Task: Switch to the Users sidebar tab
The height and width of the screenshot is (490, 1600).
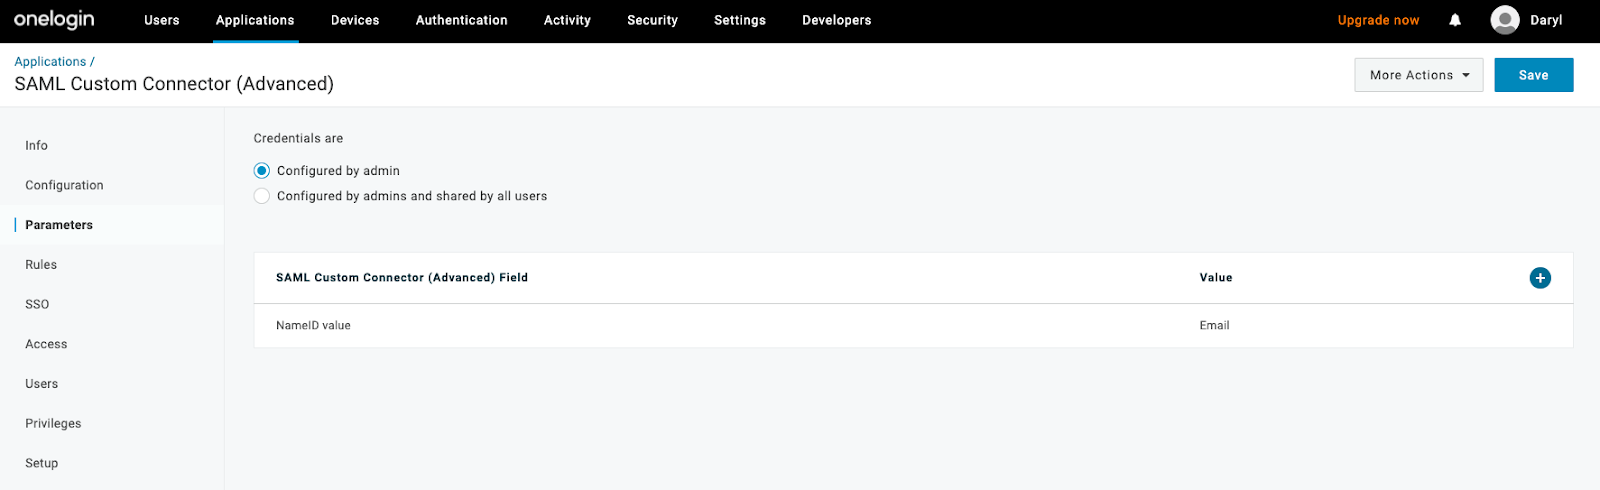Action: (42, 384)
